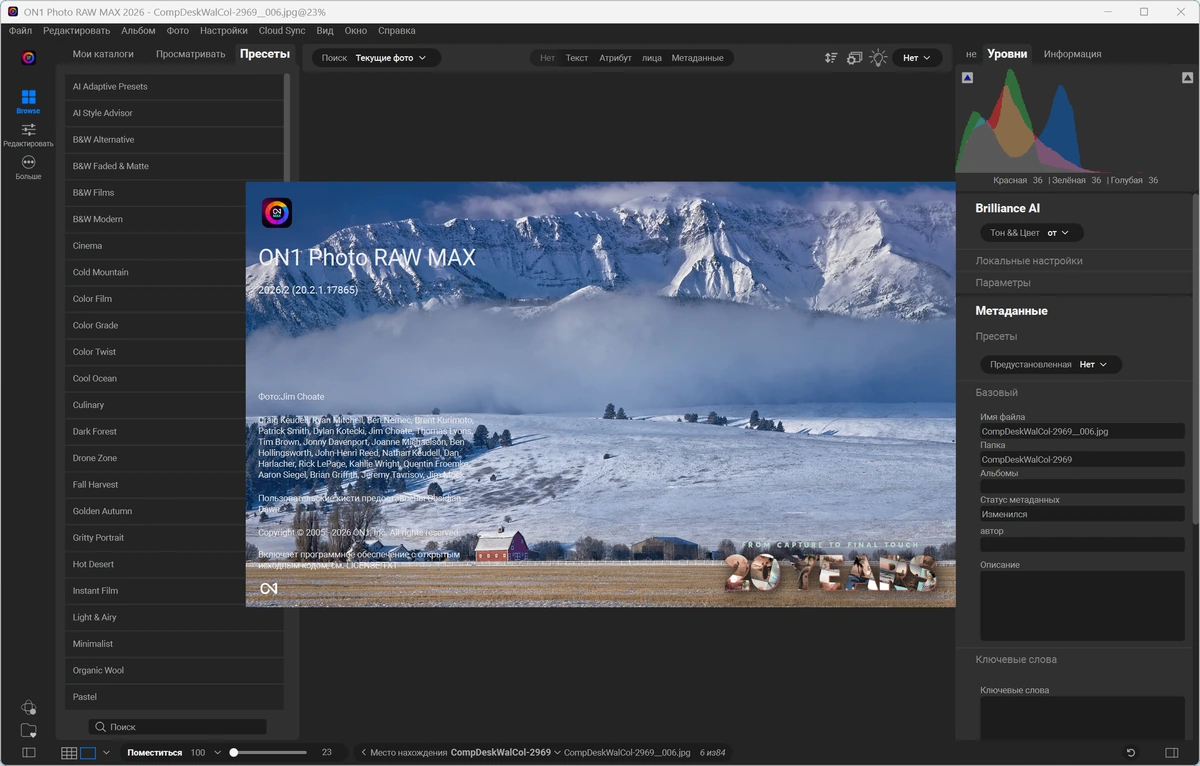Click the ON1 logo in the splash screen

click(x=277, y=213)
